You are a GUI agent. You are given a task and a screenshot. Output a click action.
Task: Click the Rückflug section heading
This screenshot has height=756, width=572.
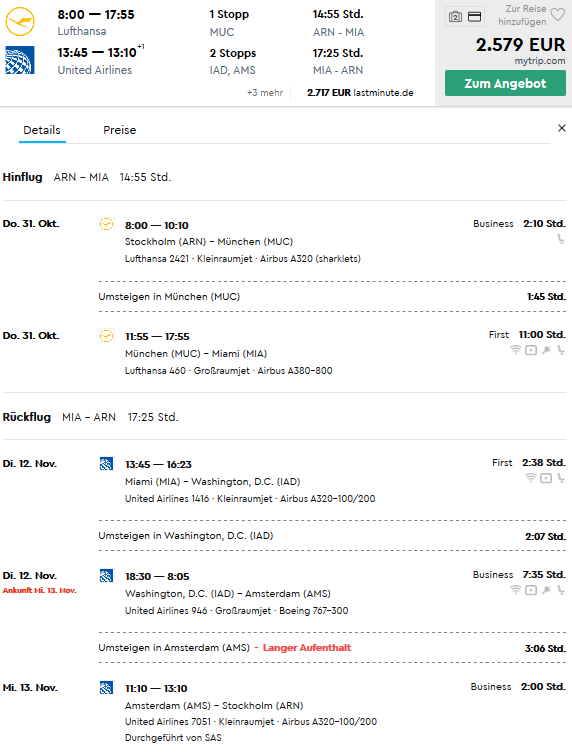(x=27, y=417)
